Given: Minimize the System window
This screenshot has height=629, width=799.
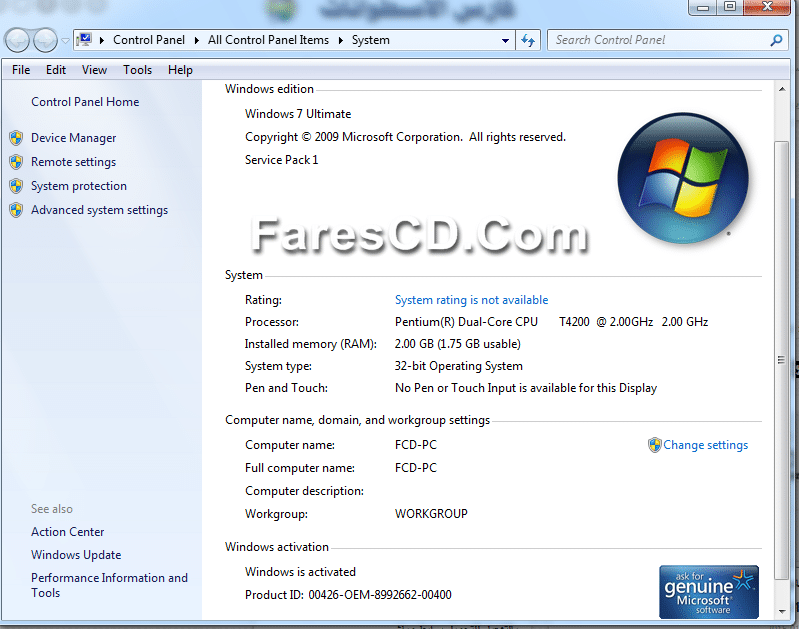Looking at the screenshot, I should [x=703, y=7].
